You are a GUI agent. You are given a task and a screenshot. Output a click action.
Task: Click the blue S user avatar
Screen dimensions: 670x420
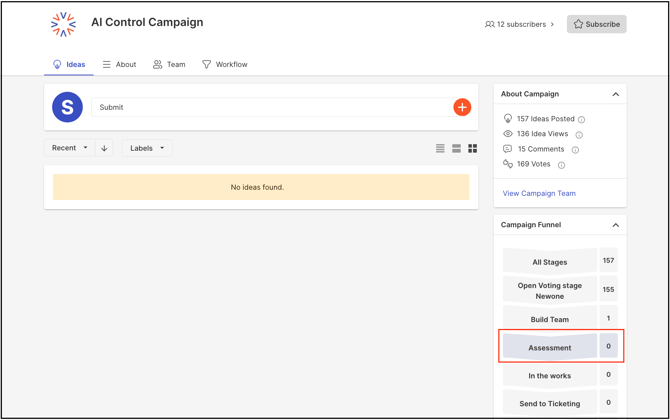[x=67, y=107]
